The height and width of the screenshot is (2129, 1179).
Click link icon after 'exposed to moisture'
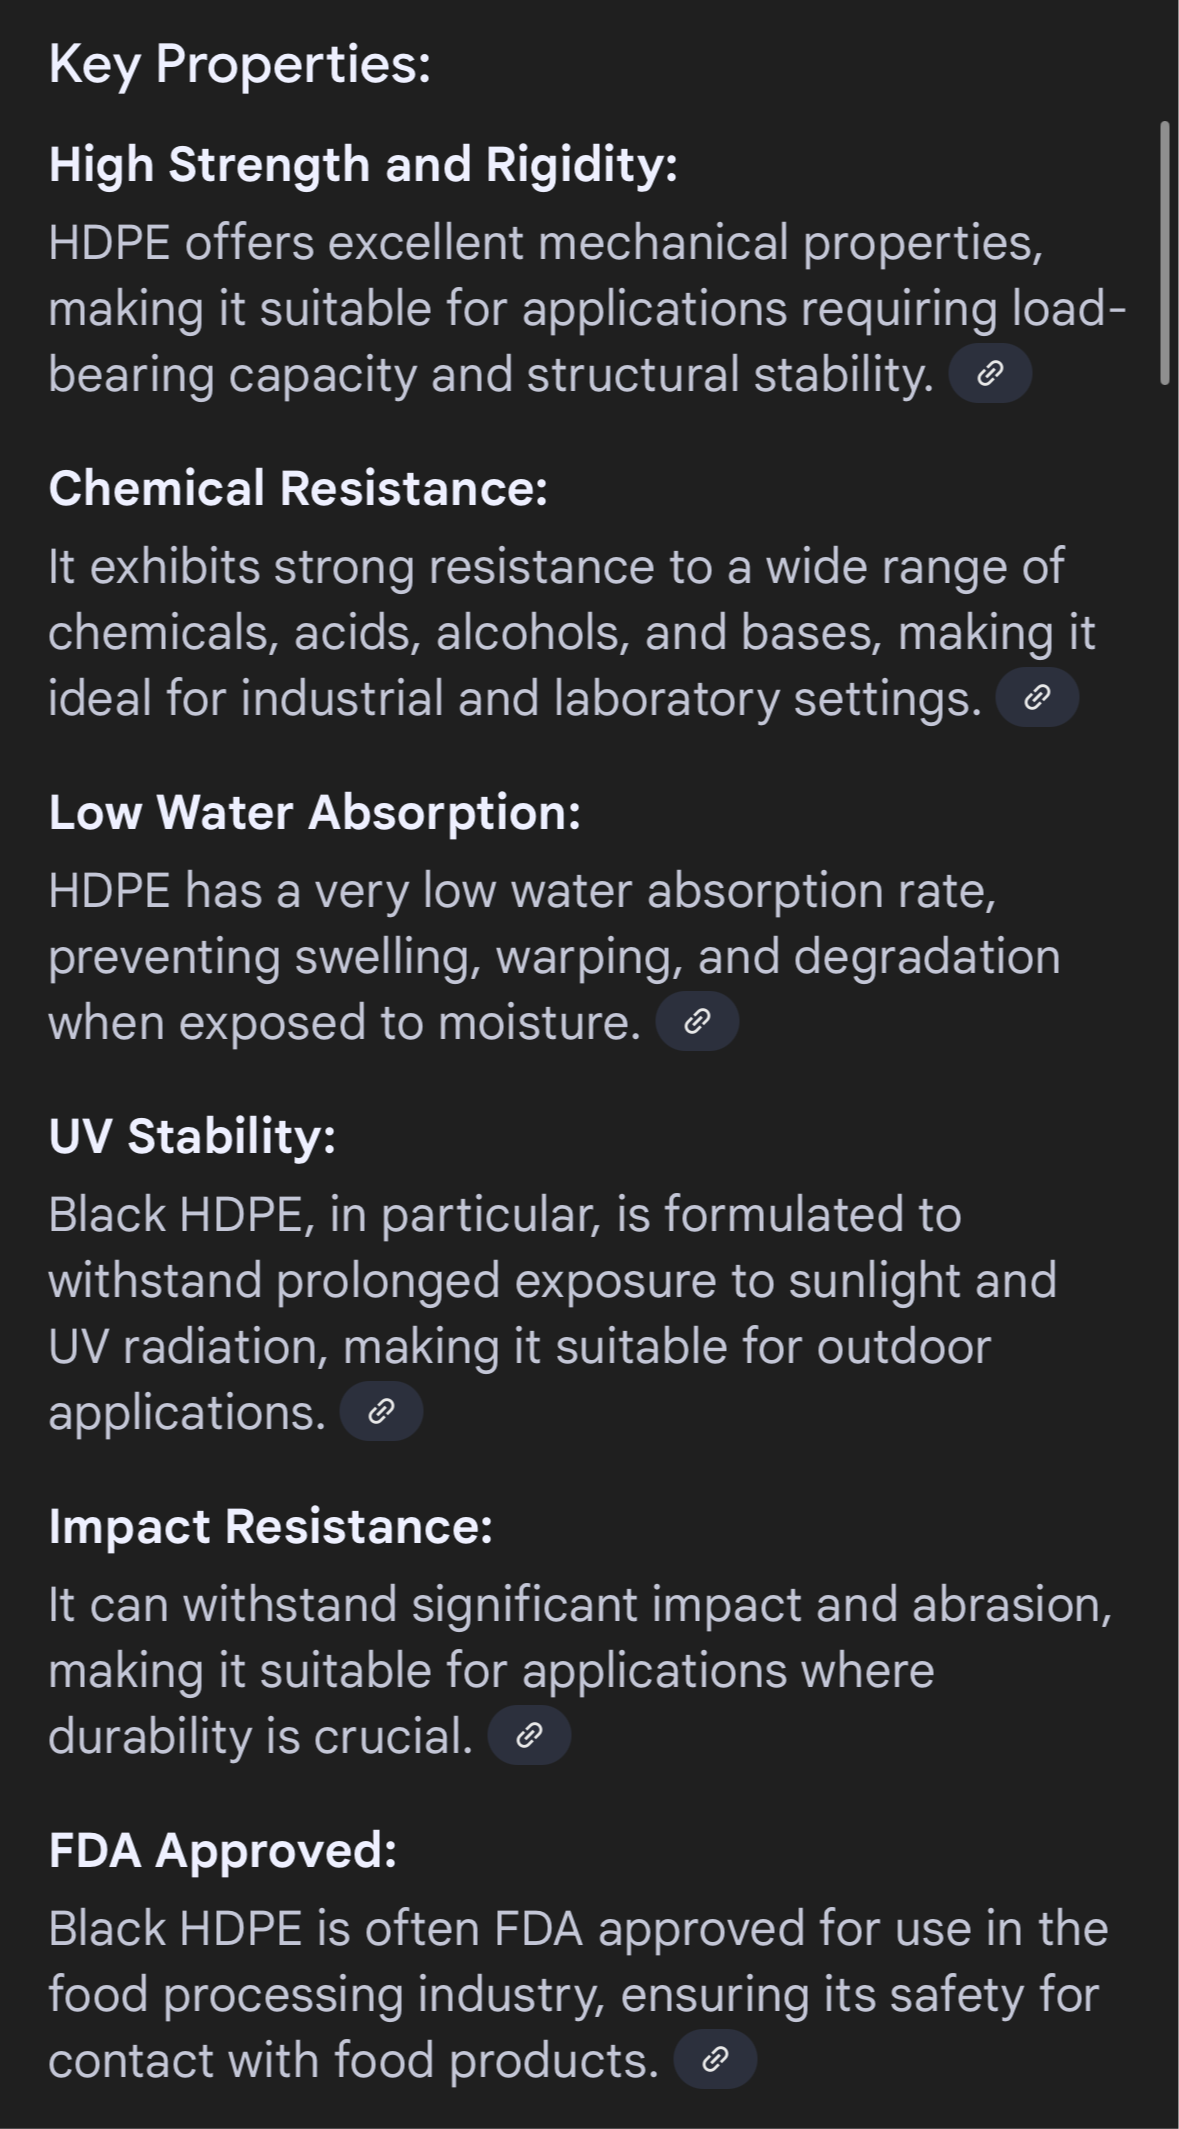pyautogui.click(x=697, y=1021)
